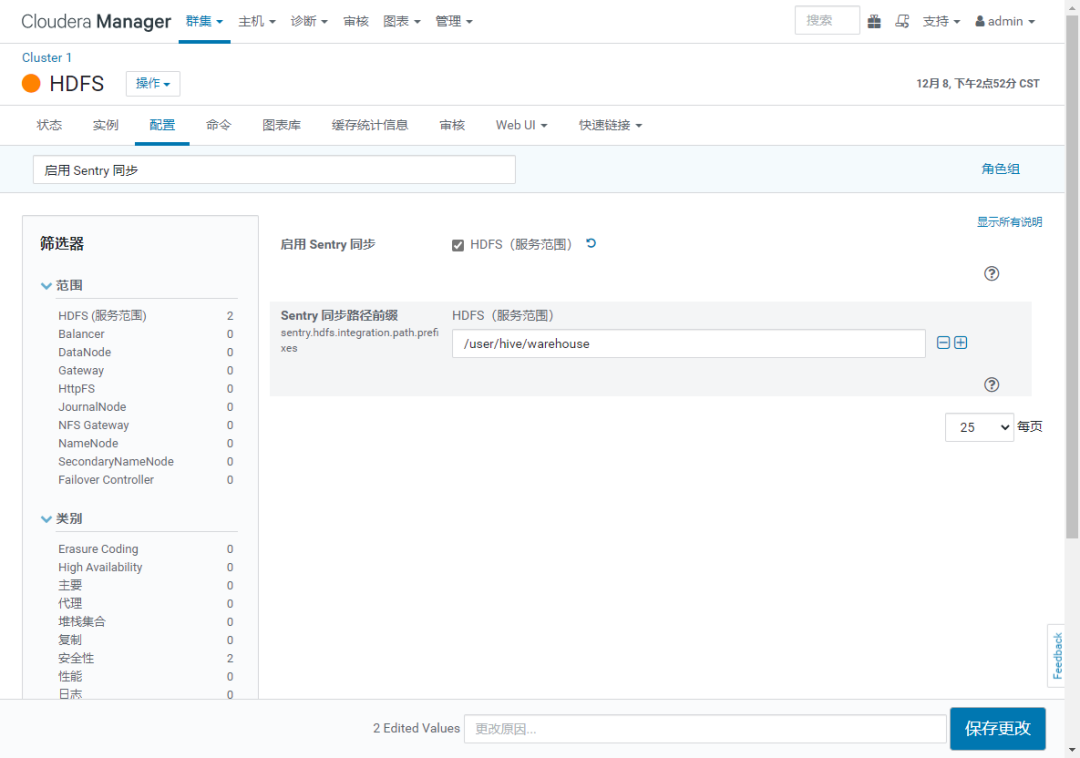Viewport: 1080px width, 758px height.
Task: Filter by Gateway scope
Action: (145, 370)
